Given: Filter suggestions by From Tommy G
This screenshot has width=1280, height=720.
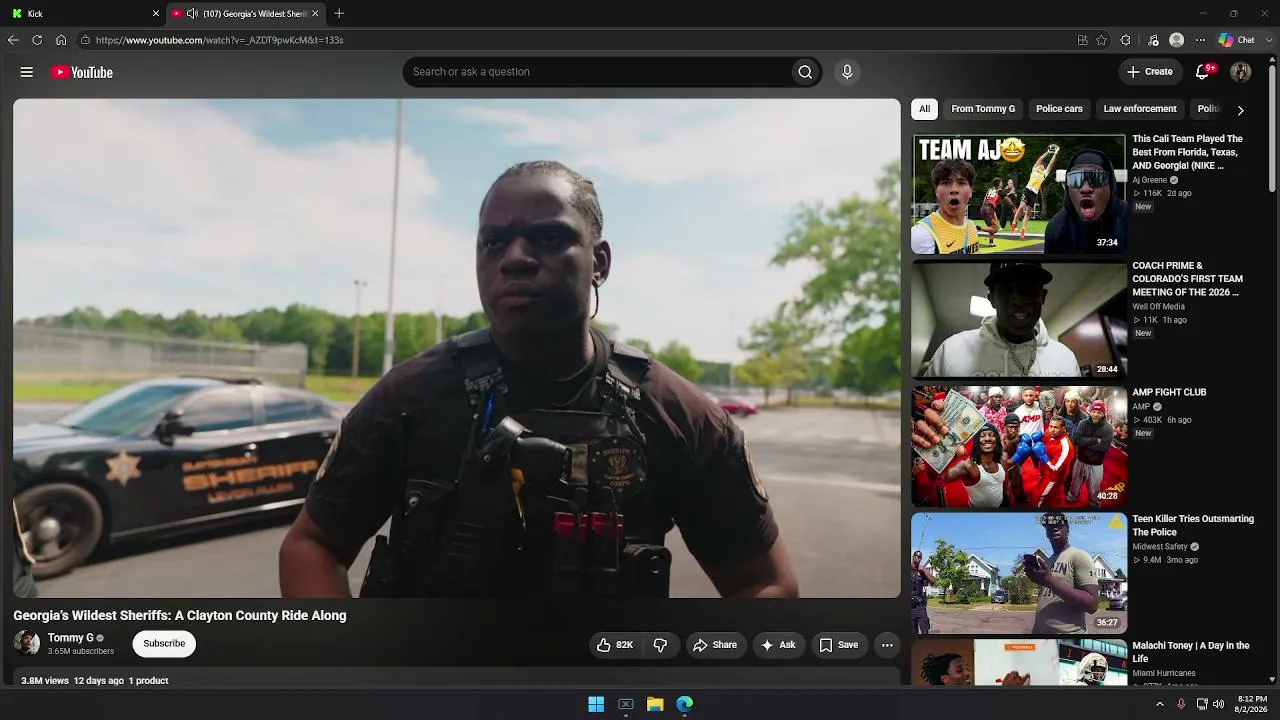Looking at the screenshot, I should 983,109.
